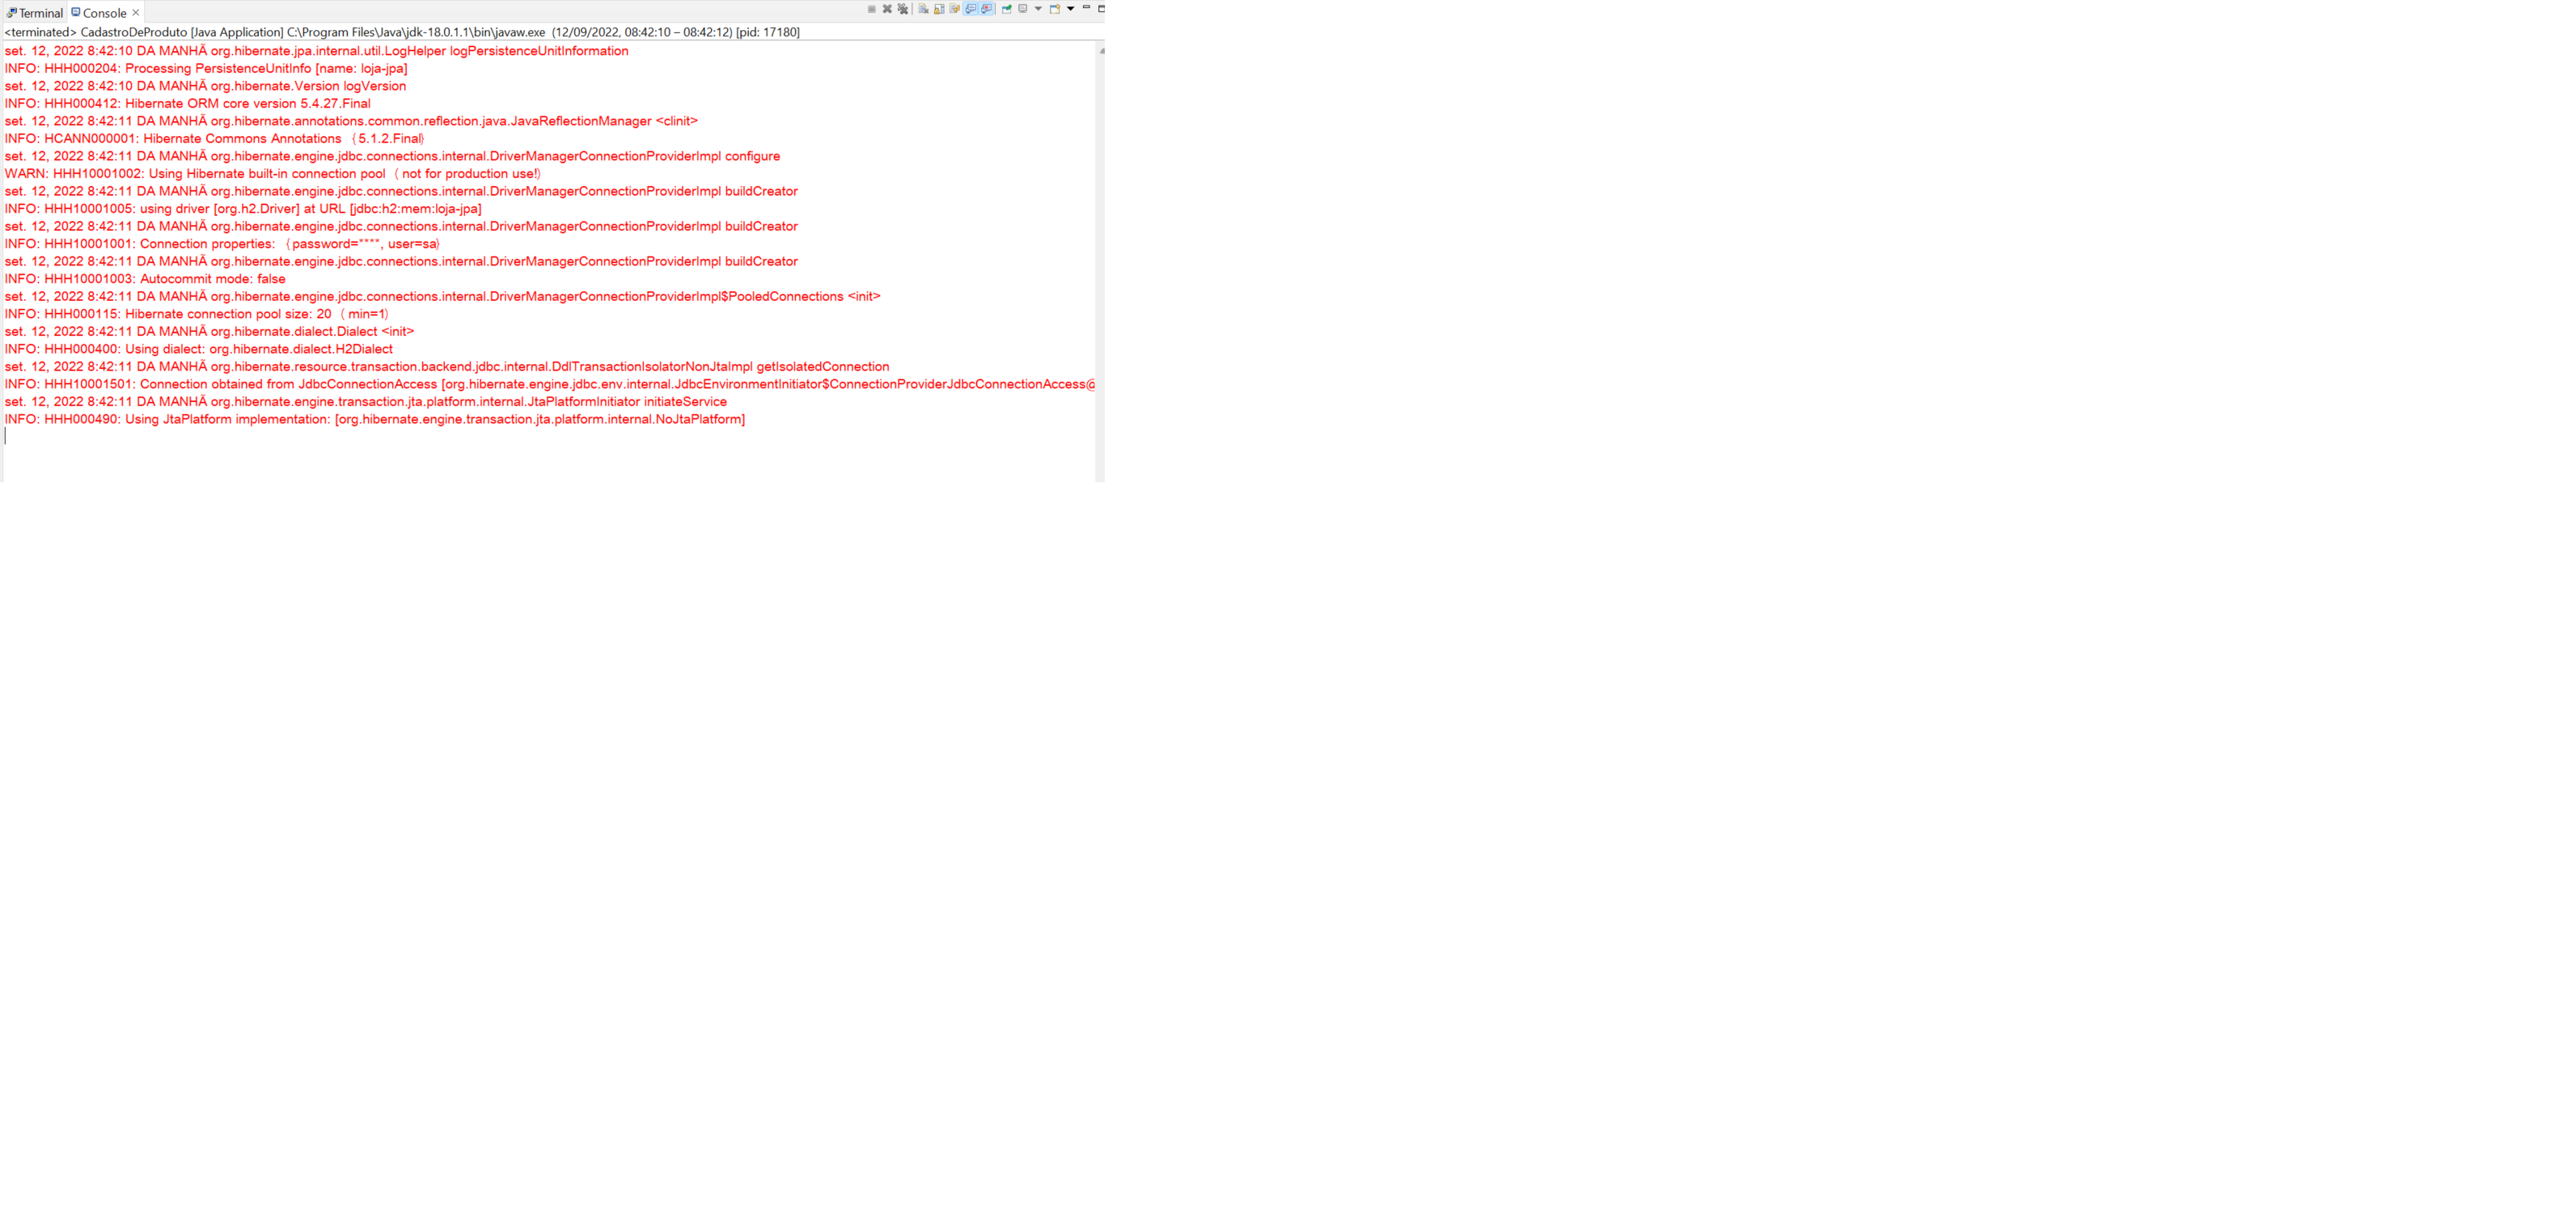2576x1225 pixels.
Task: Clear the console output
Action: click(x=924, y=9)
